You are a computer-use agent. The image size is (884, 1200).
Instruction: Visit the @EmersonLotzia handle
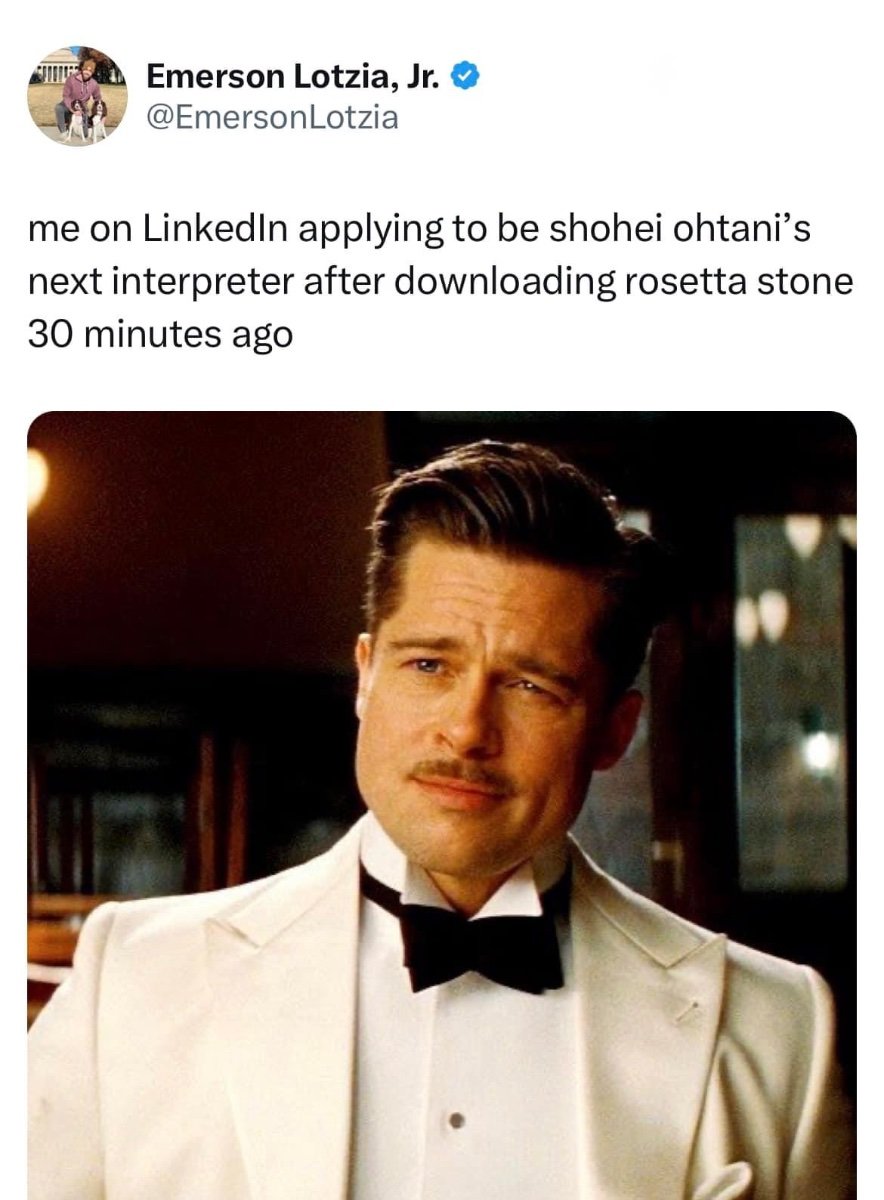pyautogui.click(x=272, y=117)
